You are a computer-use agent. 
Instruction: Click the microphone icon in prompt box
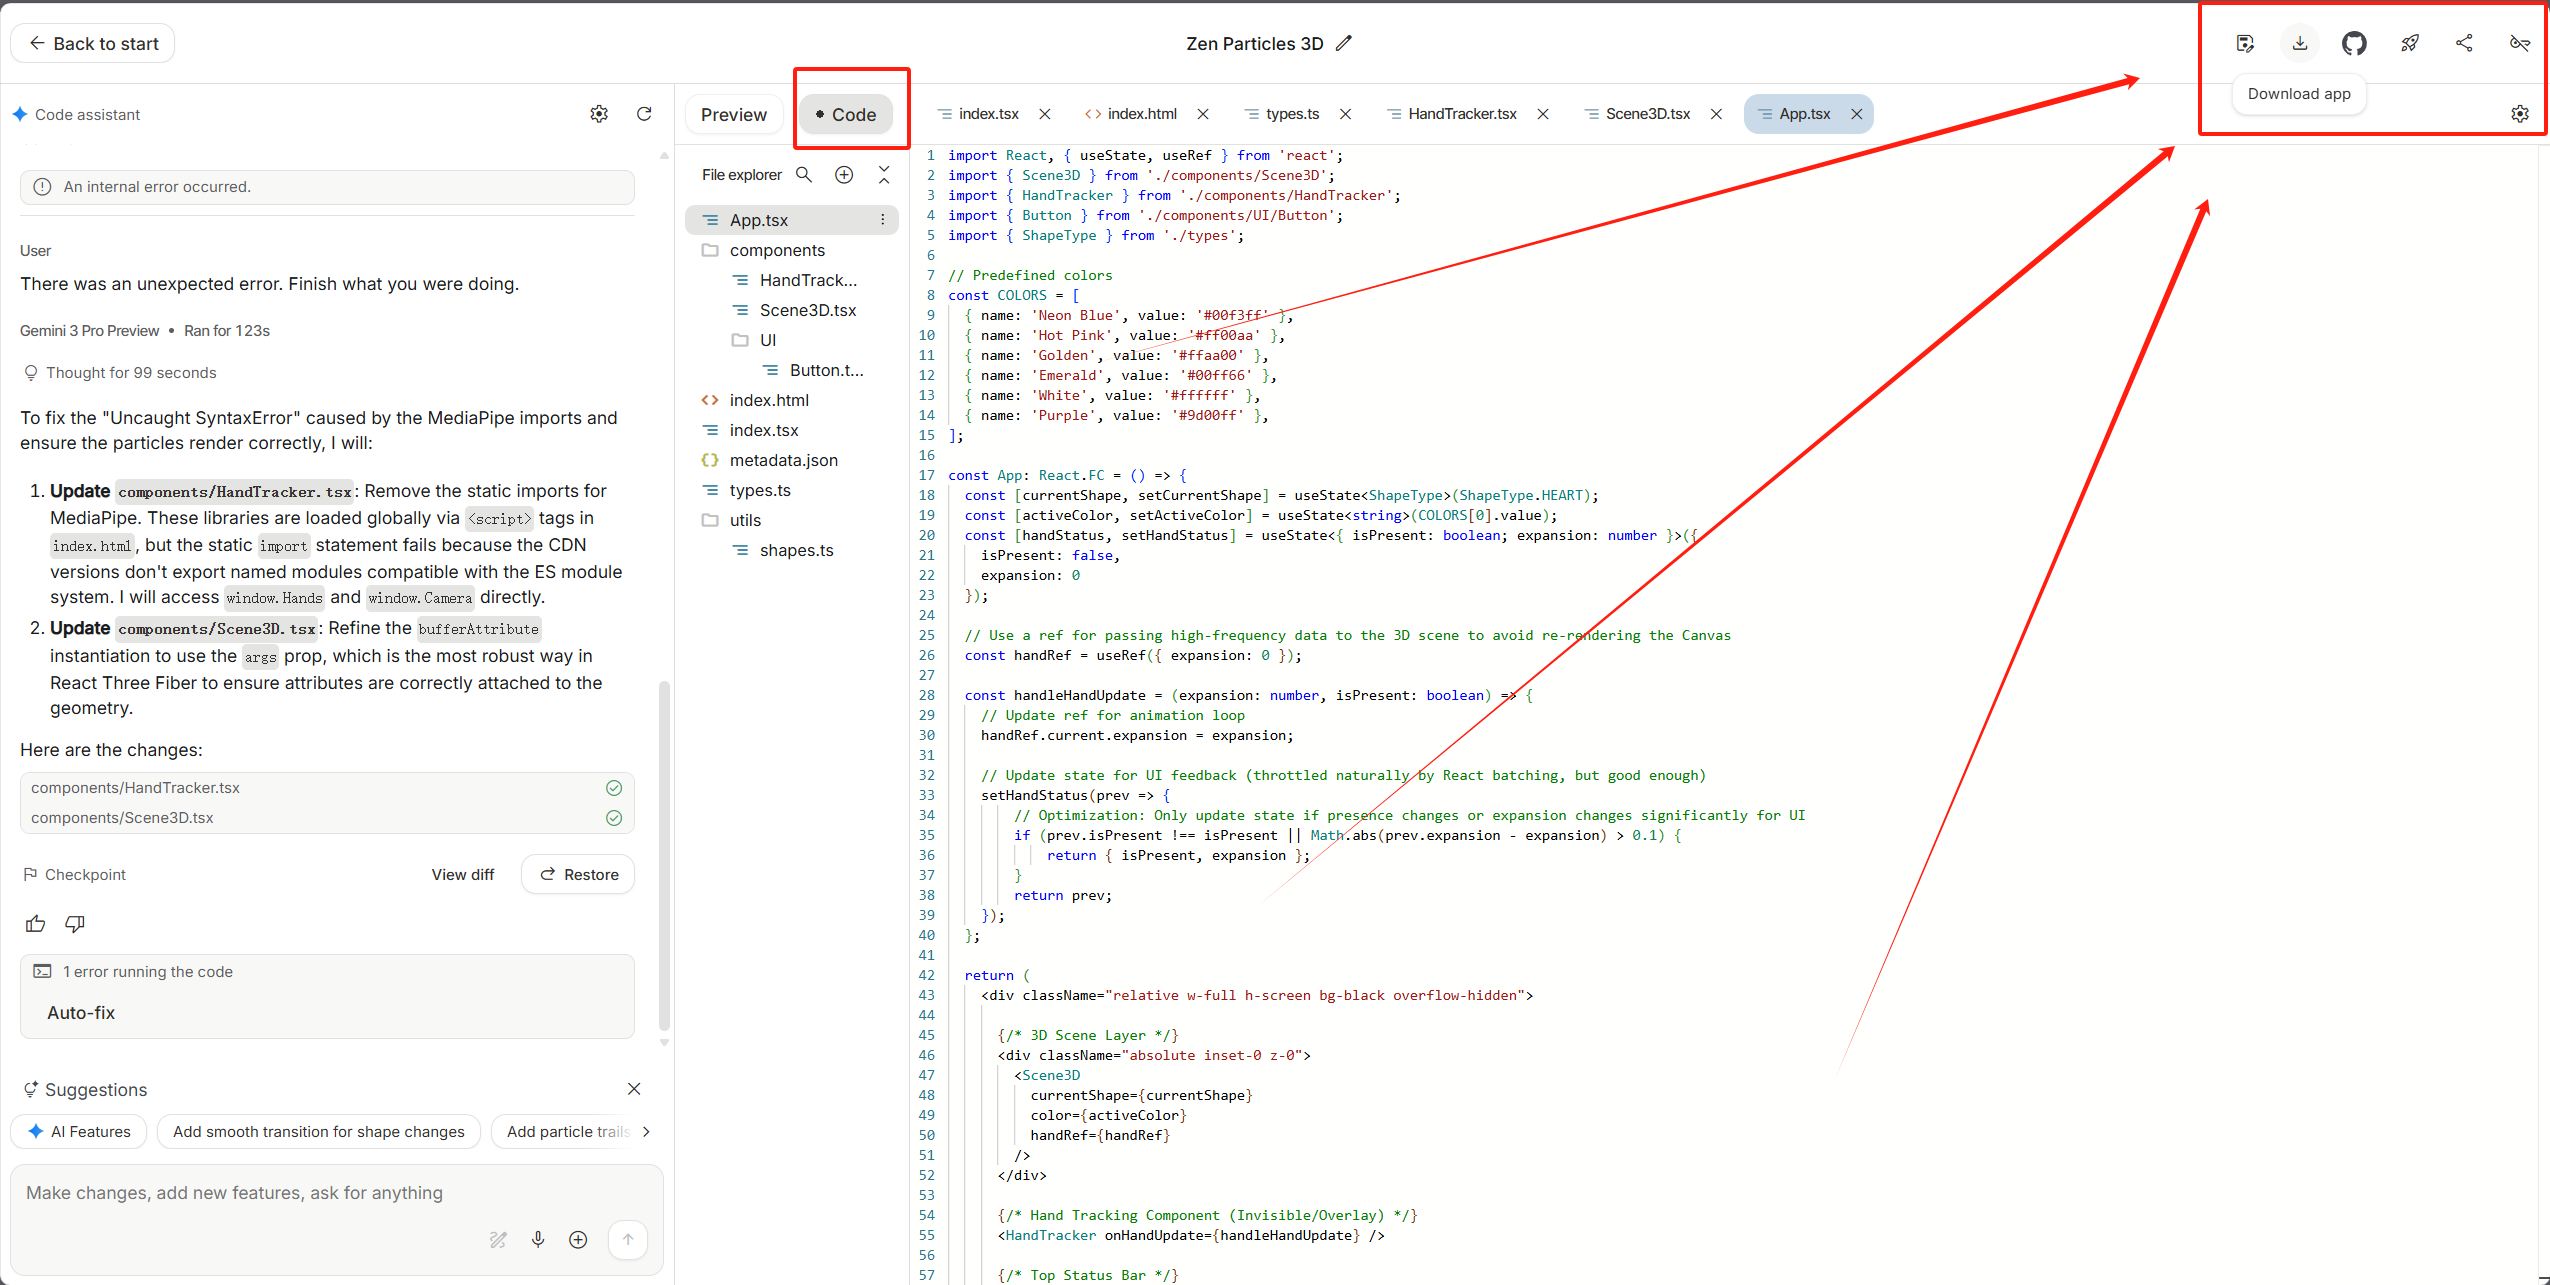coord(538,1239)
